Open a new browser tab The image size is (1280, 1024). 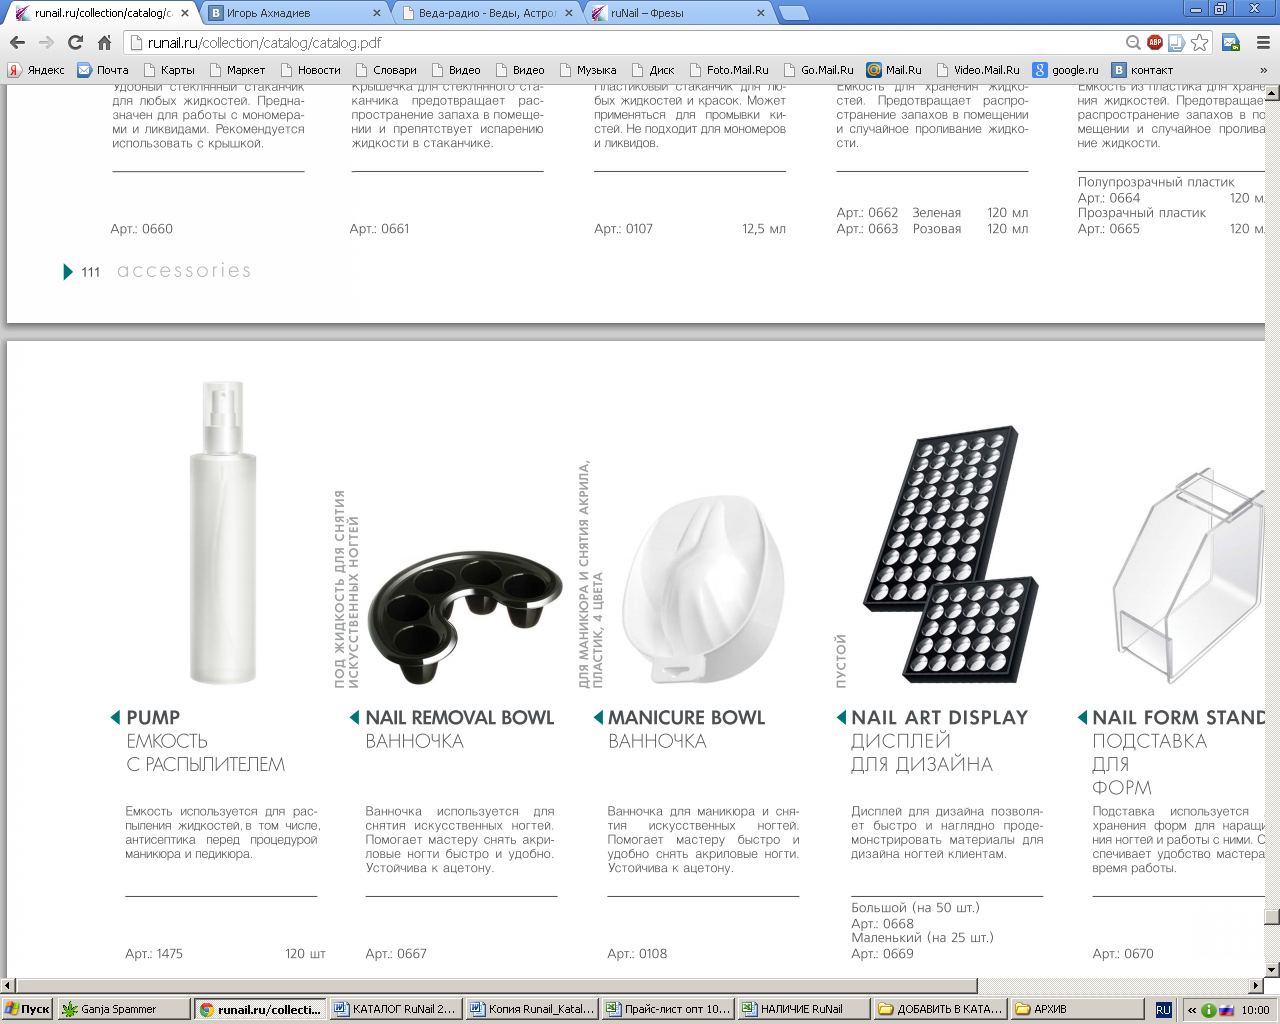click(793, 13)
